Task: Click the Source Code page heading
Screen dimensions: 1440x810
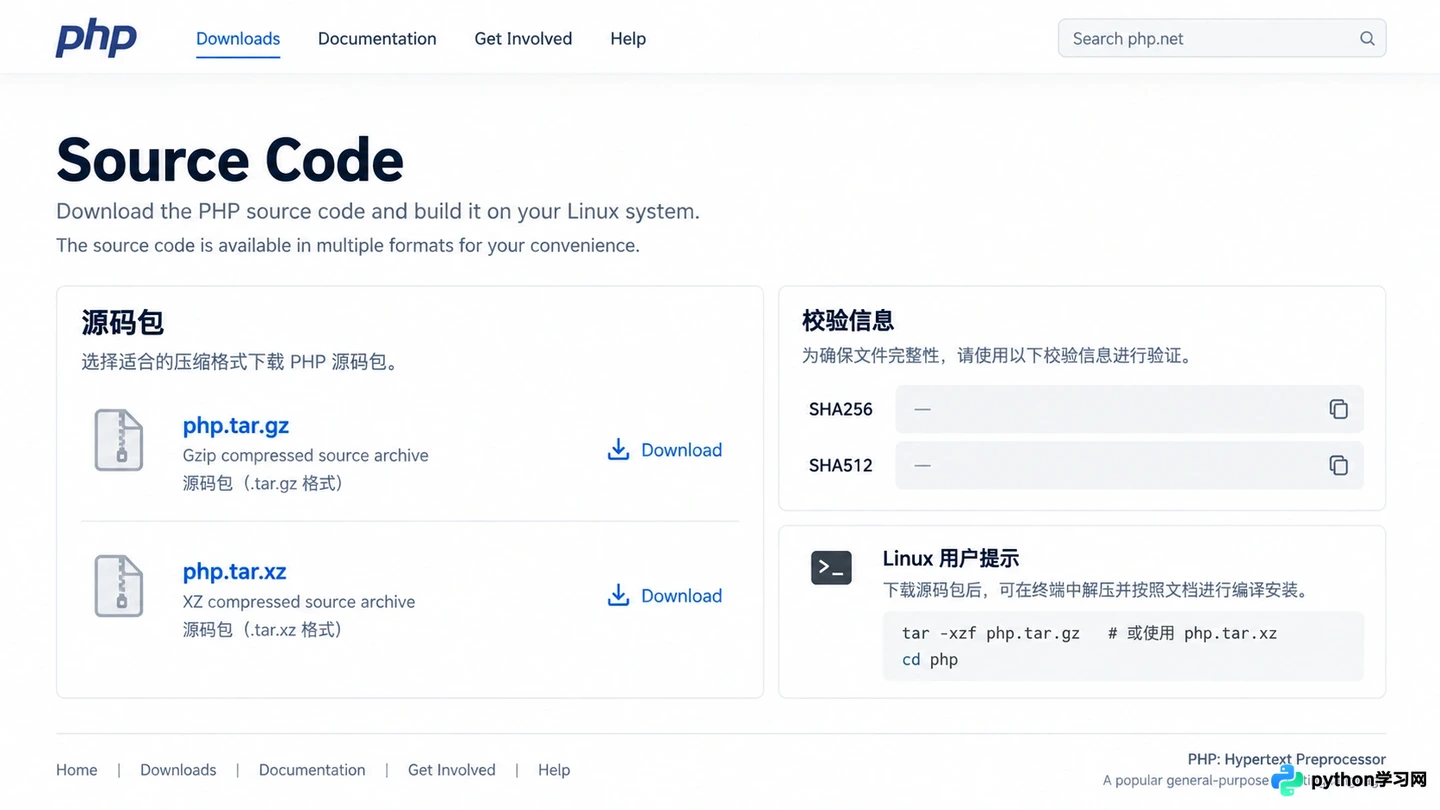Action: point(230,159)
